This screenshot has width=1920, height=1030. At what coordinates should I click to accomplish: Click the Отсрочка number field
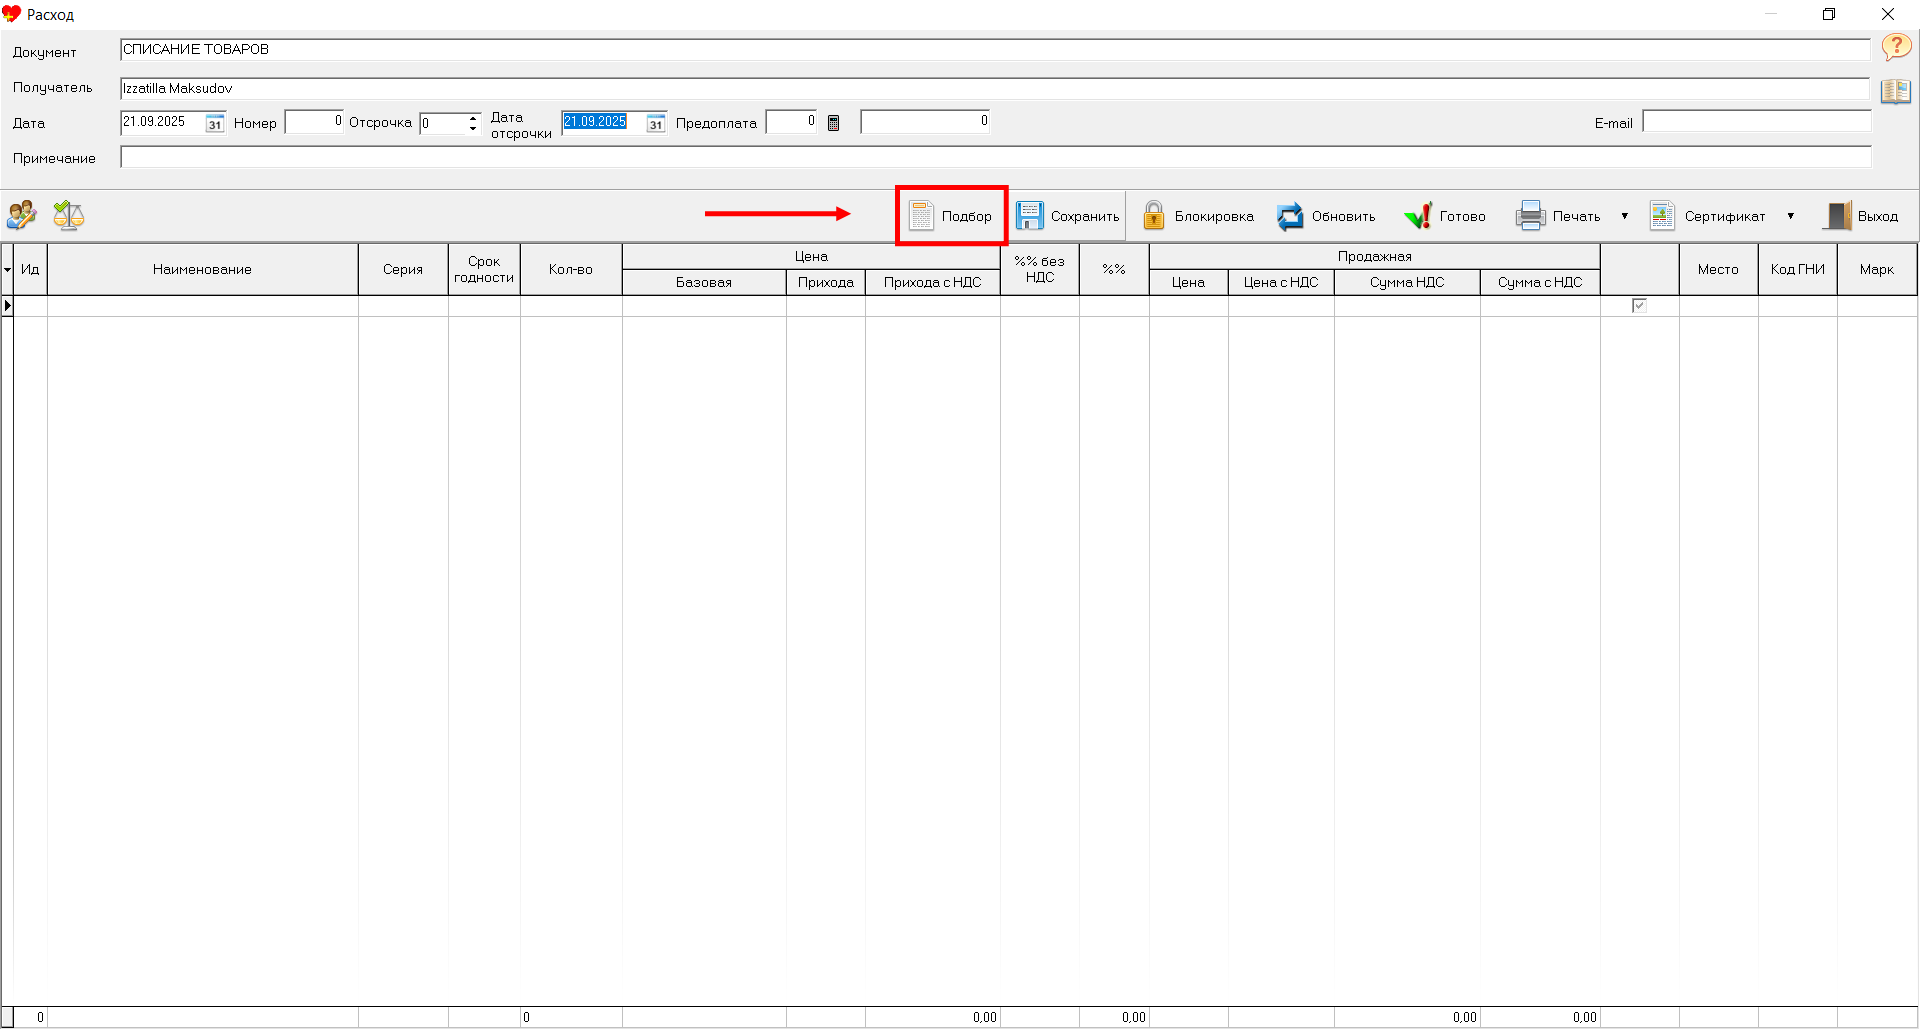pos(442,122)
